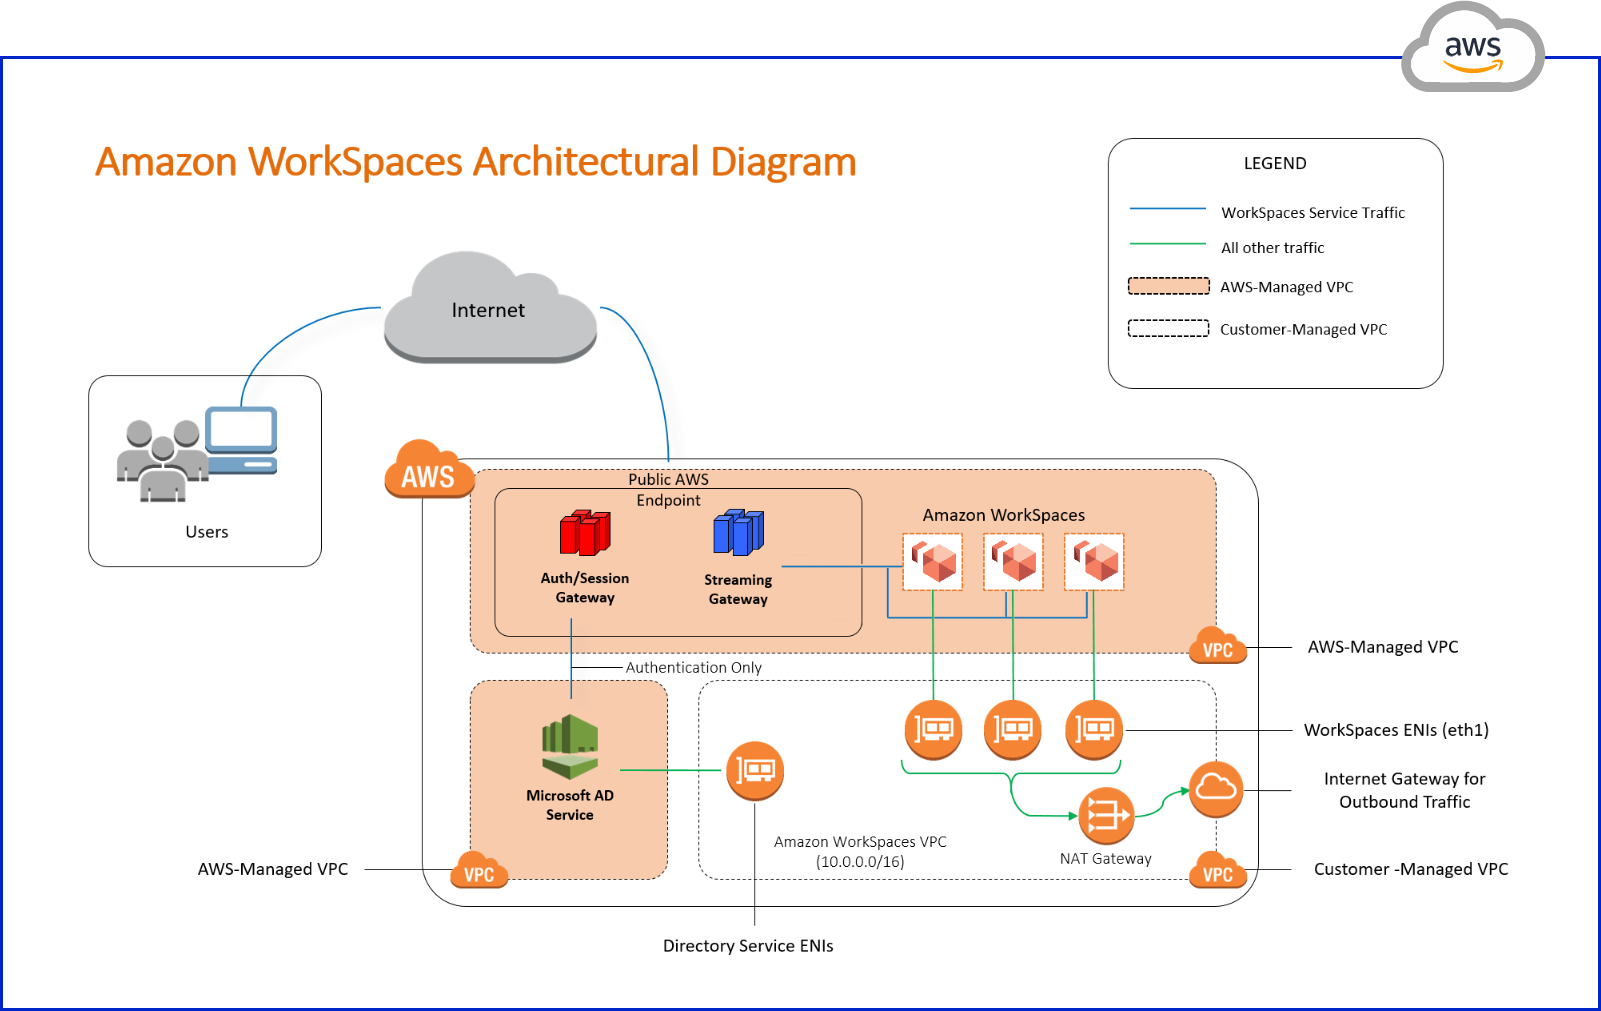Click the Amazon WorkSpaces heading label
The height and width of the screenshot is (1011, 1601).
click(1004, 515)
